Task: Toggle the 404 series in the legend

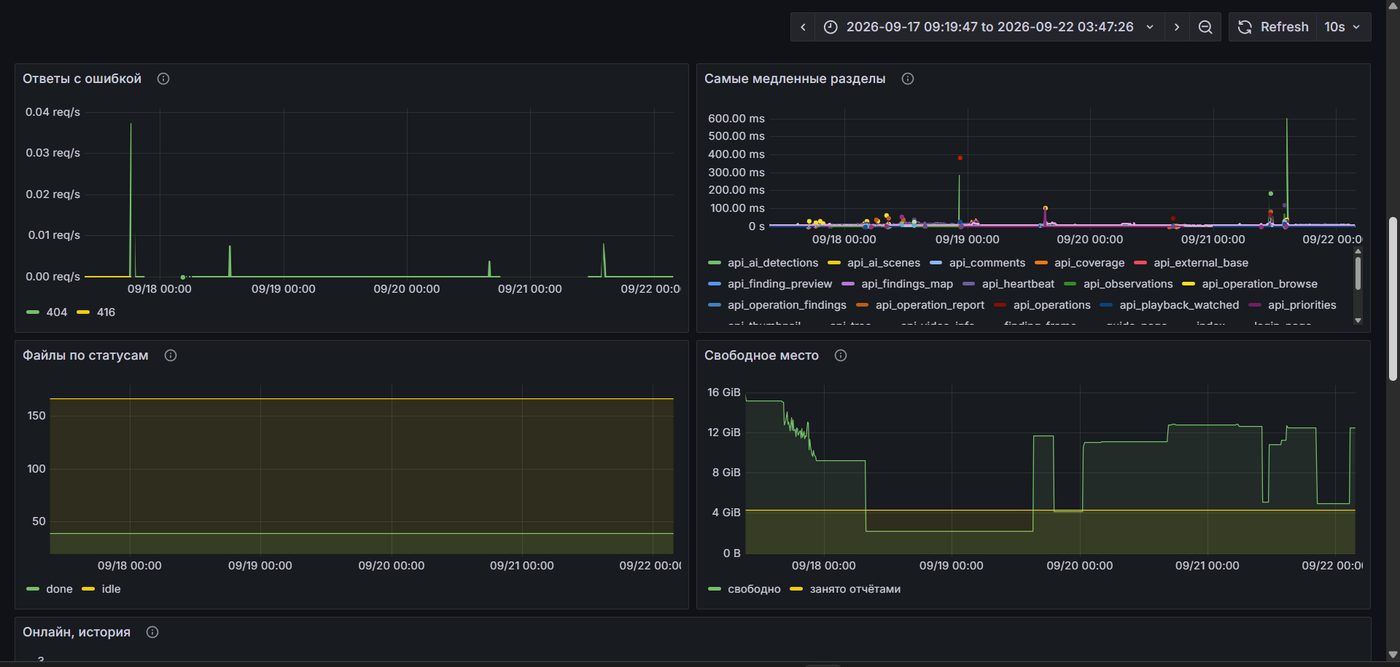Action: [57, 312]
